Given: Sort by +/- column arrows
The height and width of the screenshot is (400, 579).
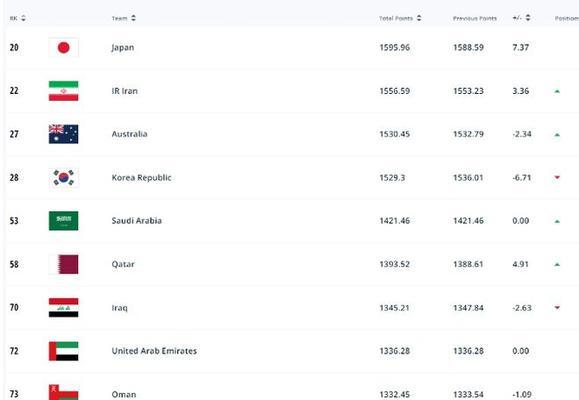Looking at the screenshot, I should (x=528, y=18).
